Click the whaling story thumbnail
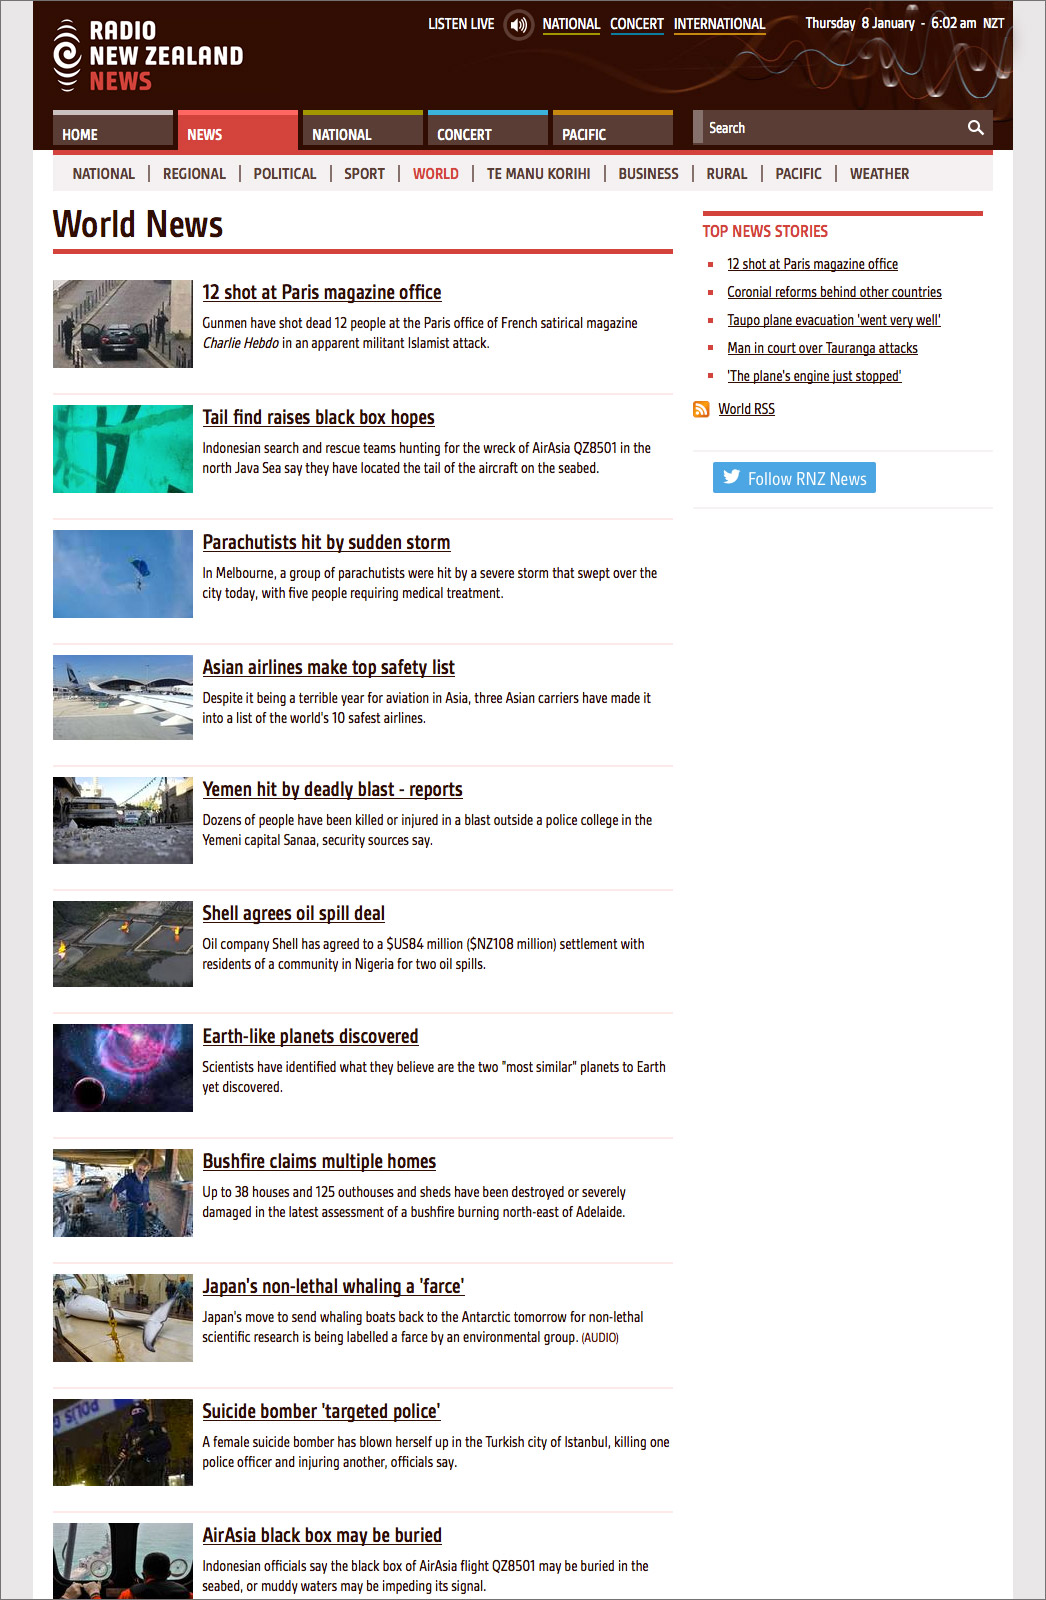Image resolution: width=1046 pixels, height=1600 pixels. click(123, 1318)
